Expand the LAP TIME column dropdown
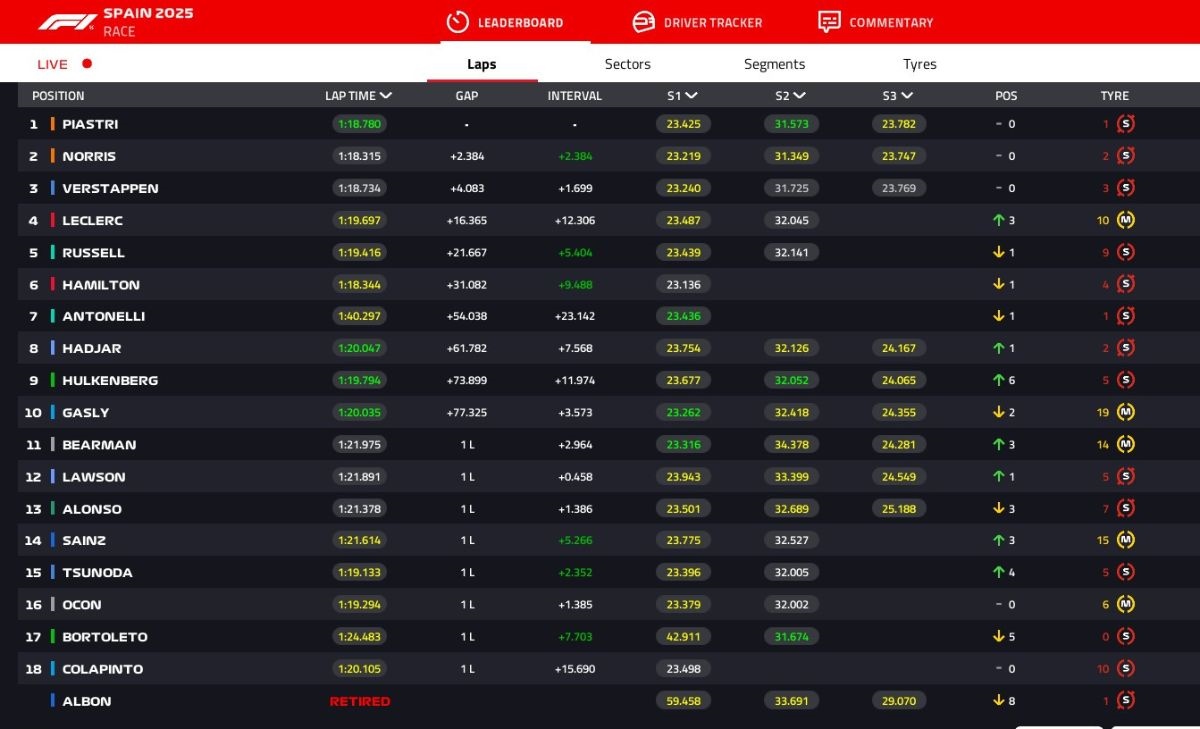Viewport: 1200px width, 729px height. coord(386,96)
